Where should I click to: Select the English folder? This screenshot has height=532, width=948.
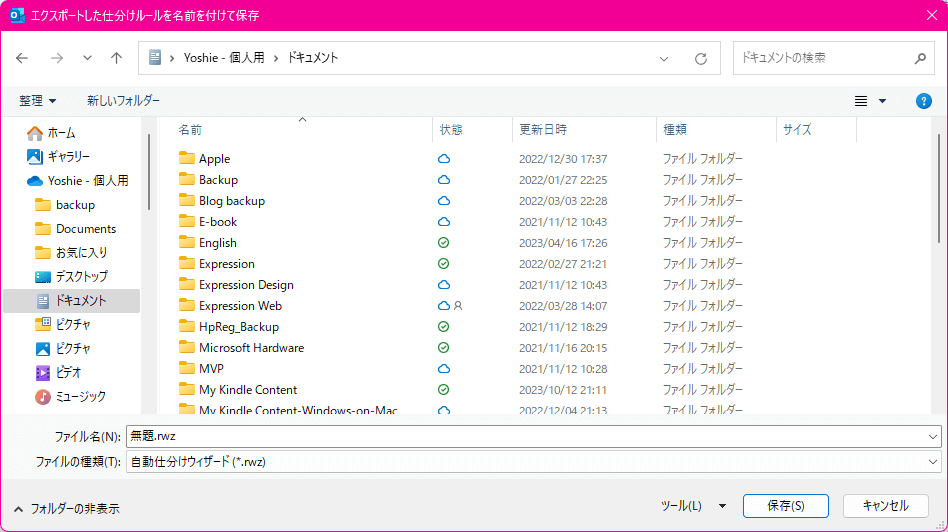218,243
